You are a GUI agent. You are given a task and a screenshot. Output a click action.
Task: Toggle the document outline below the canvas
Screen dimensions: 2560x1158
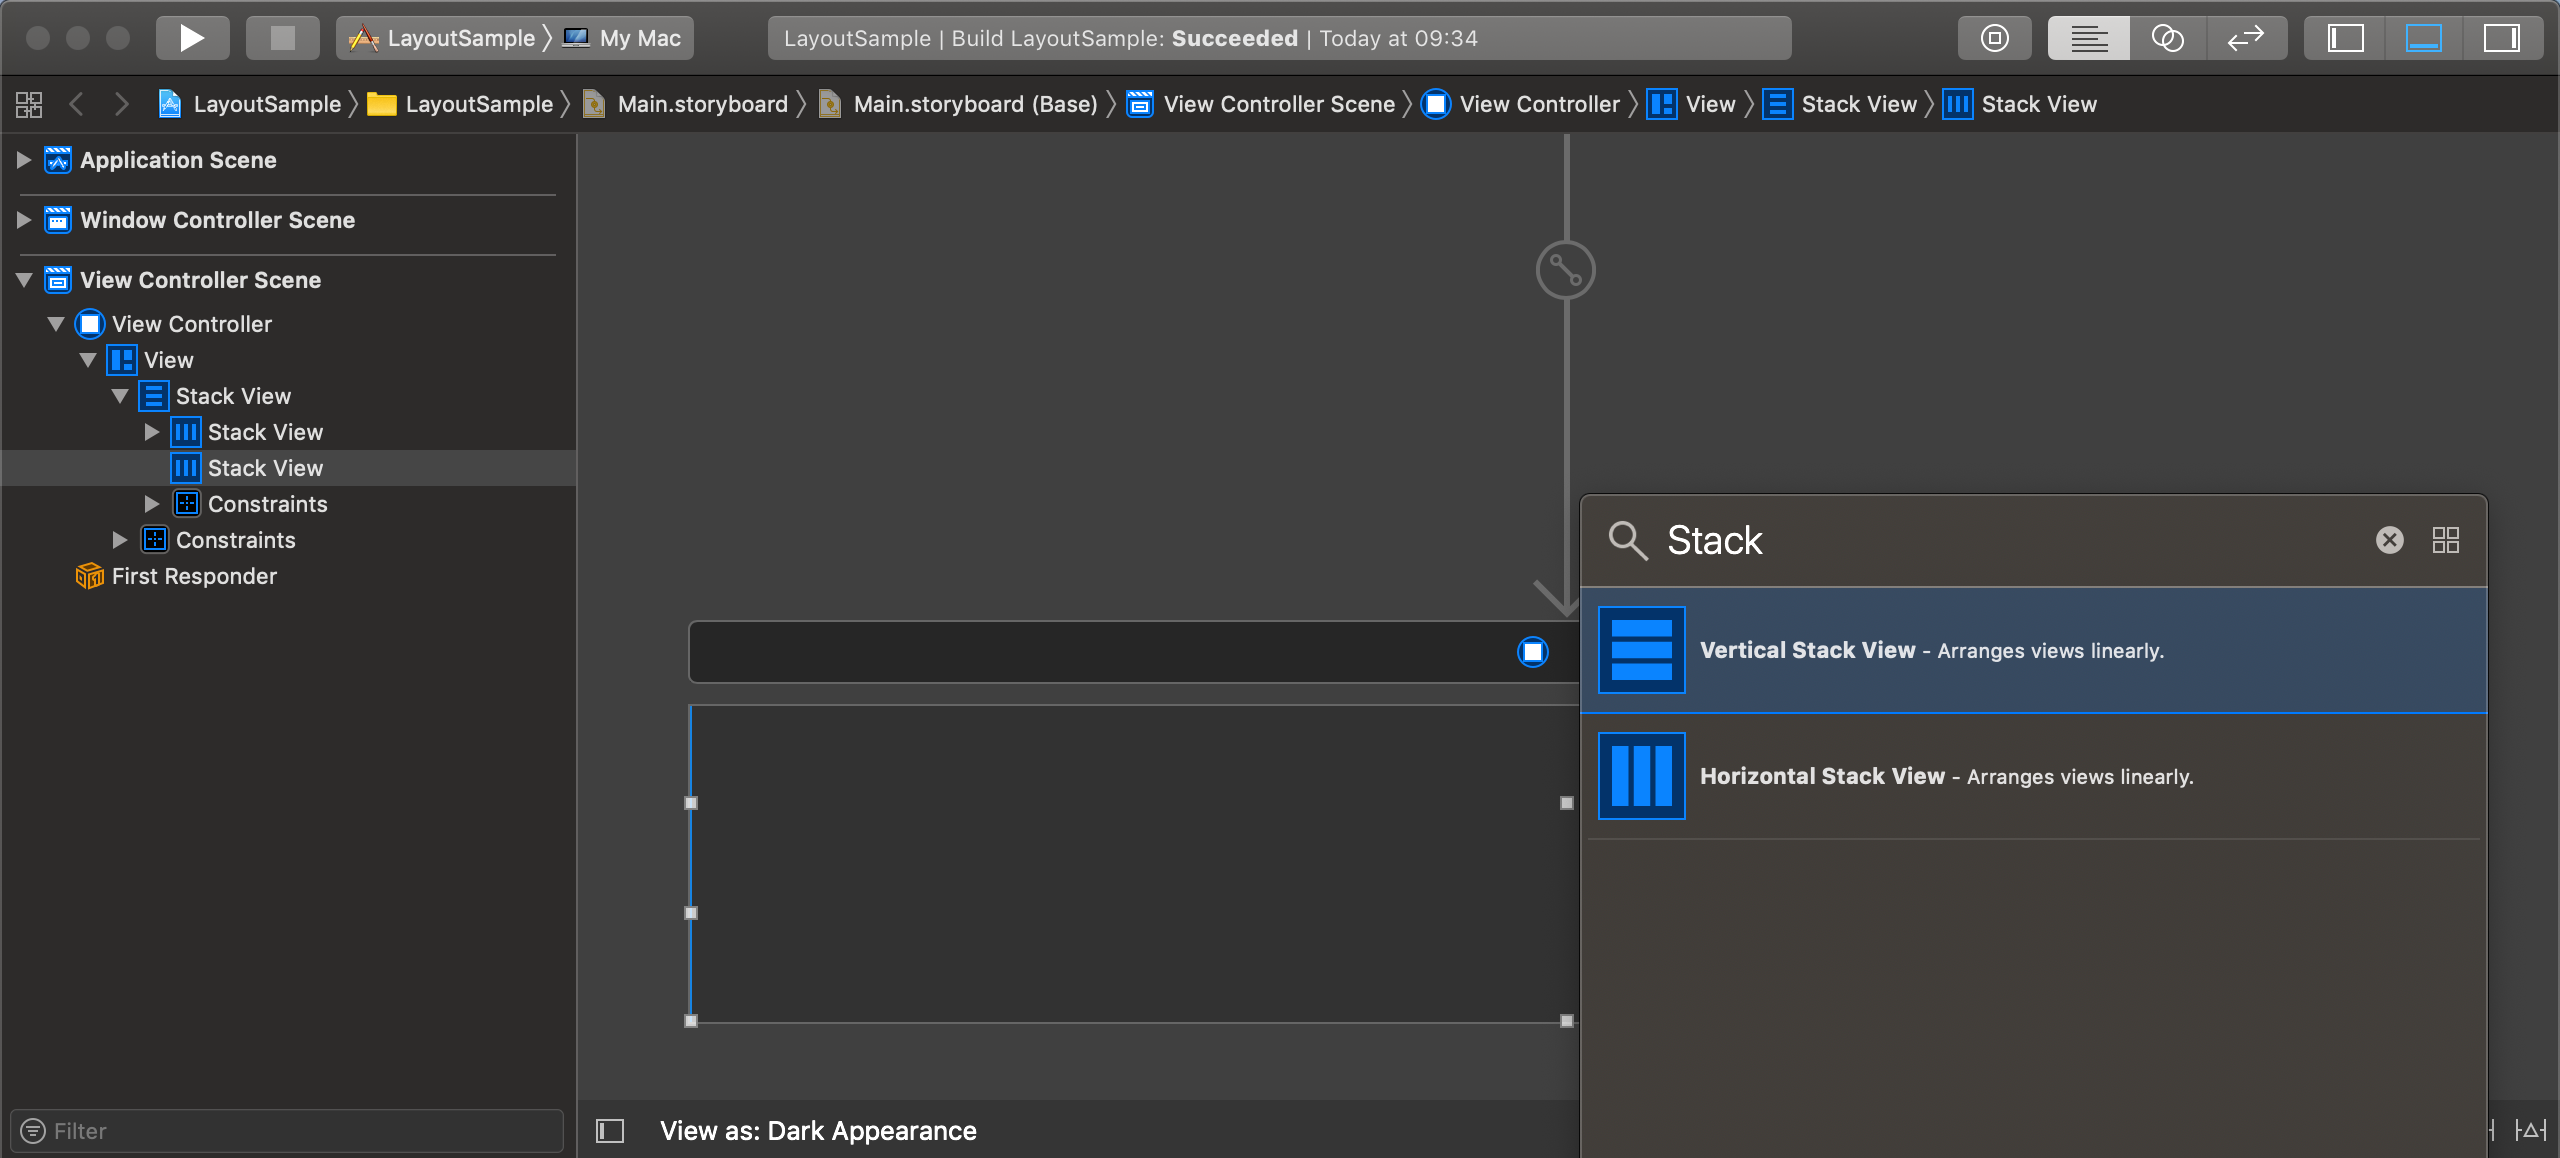609,1130
